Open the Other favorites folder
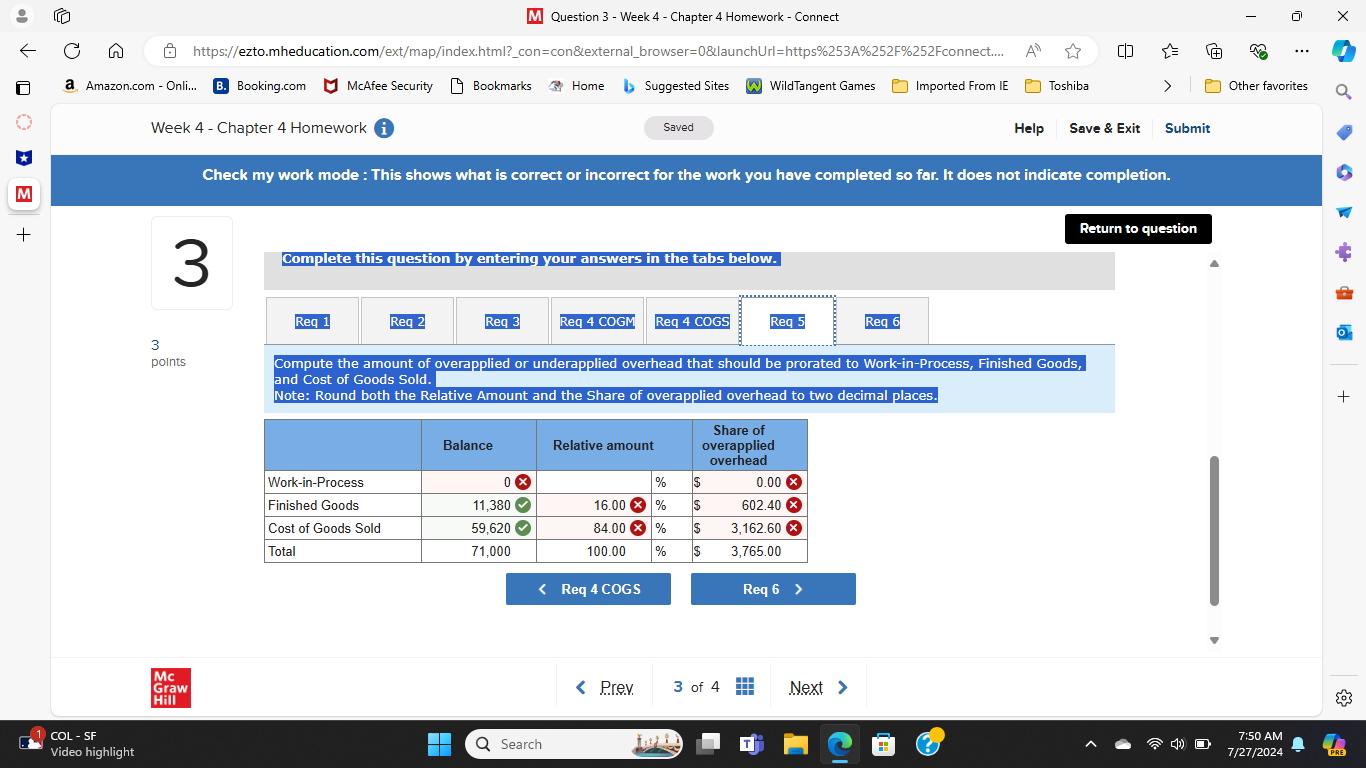The width and height of the screenshot is (1366, 768). (x=1256, y=85)
